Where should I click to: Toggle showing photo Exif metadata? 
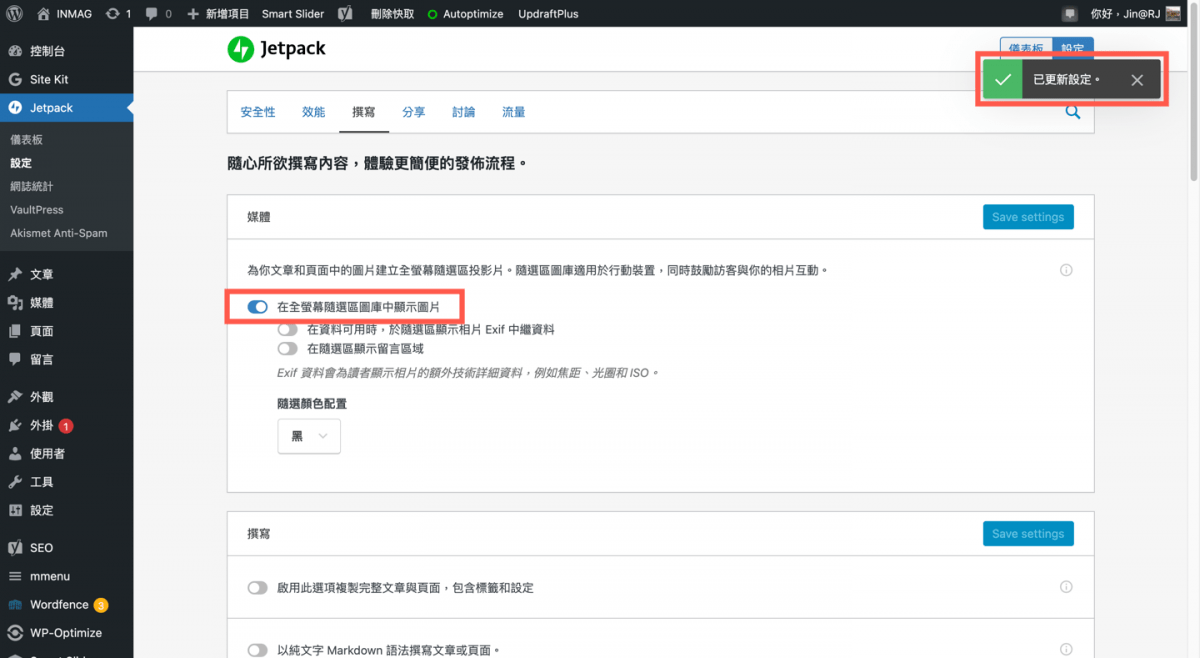pyautogui.click(x=288, y=329)
